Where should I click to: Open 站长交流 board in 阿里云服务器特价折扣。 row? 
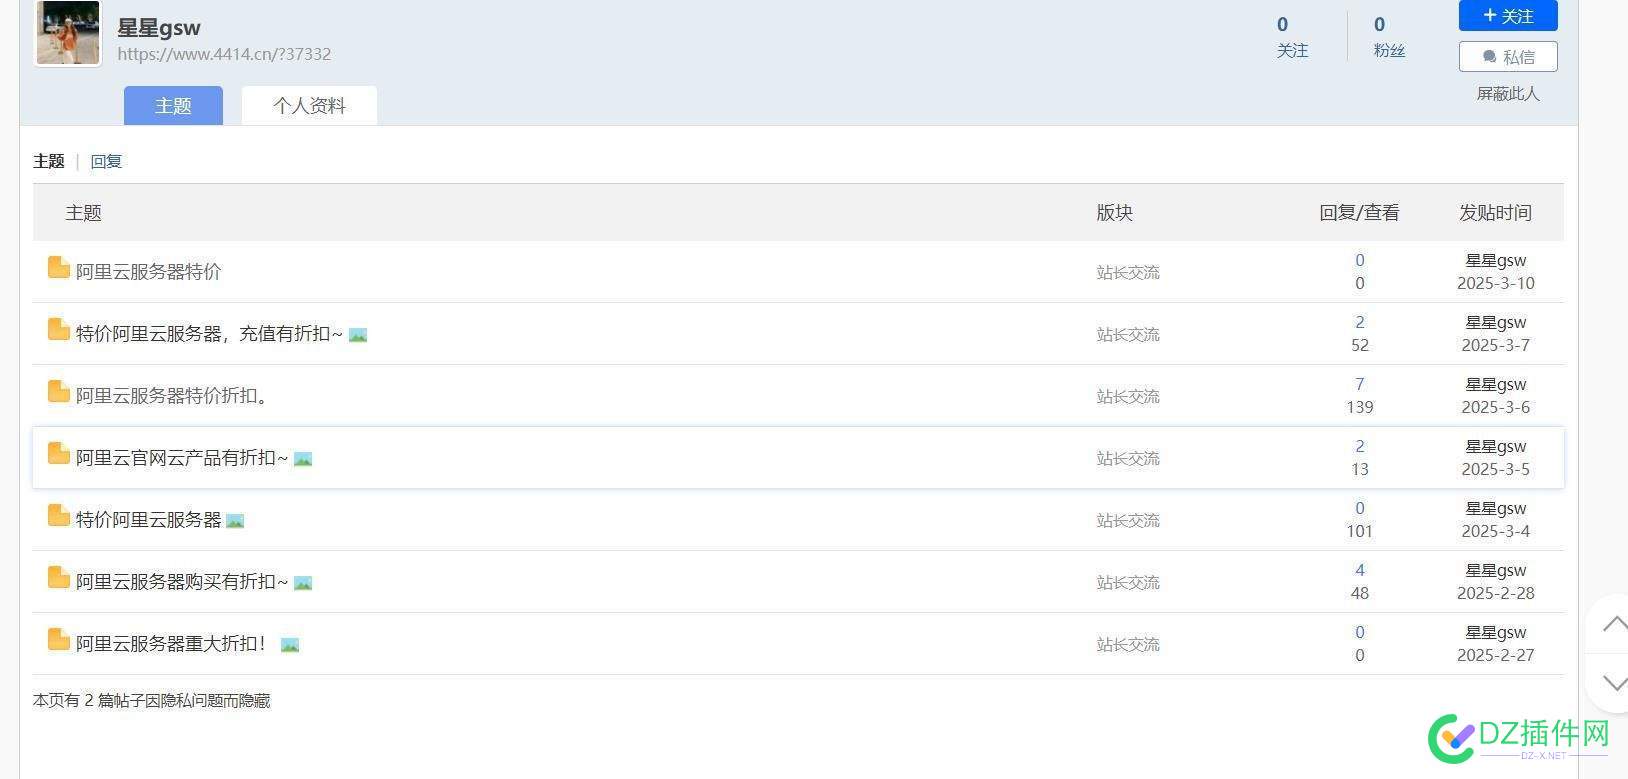click(1128, 396)
